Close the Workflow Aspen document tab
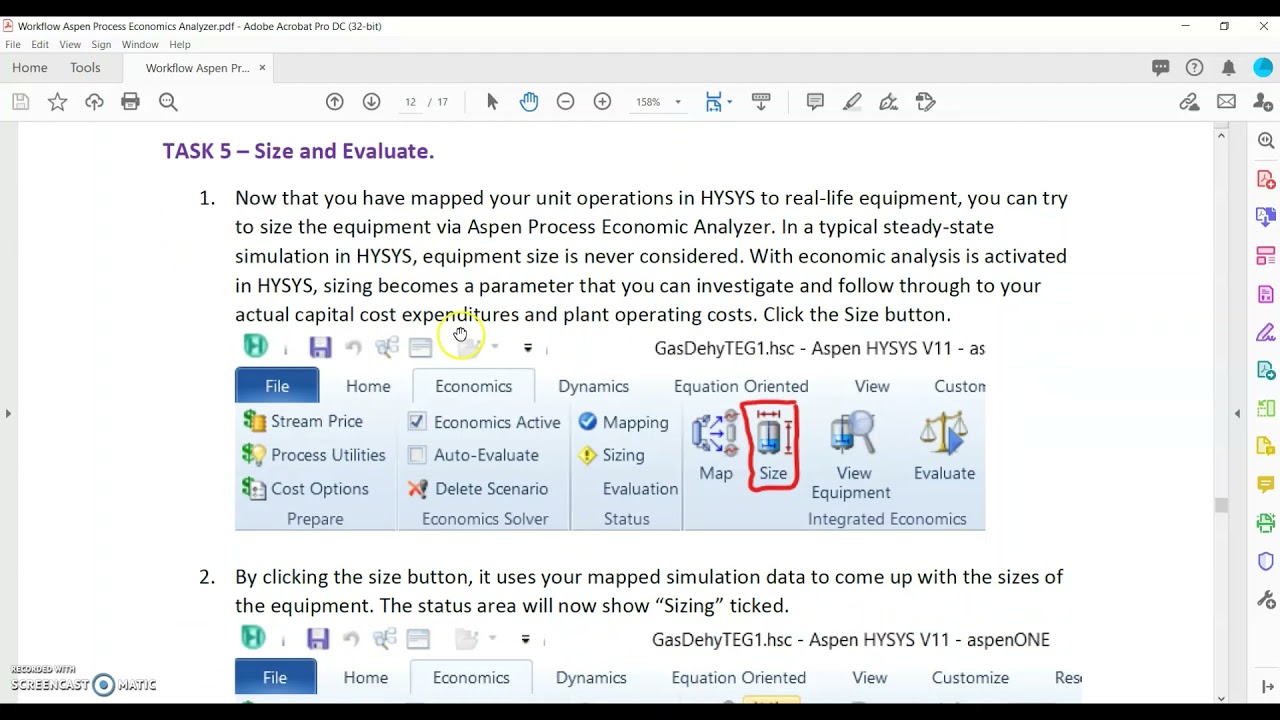The height and width of the screenshot is (720, 1280). [x=262, y=68]
